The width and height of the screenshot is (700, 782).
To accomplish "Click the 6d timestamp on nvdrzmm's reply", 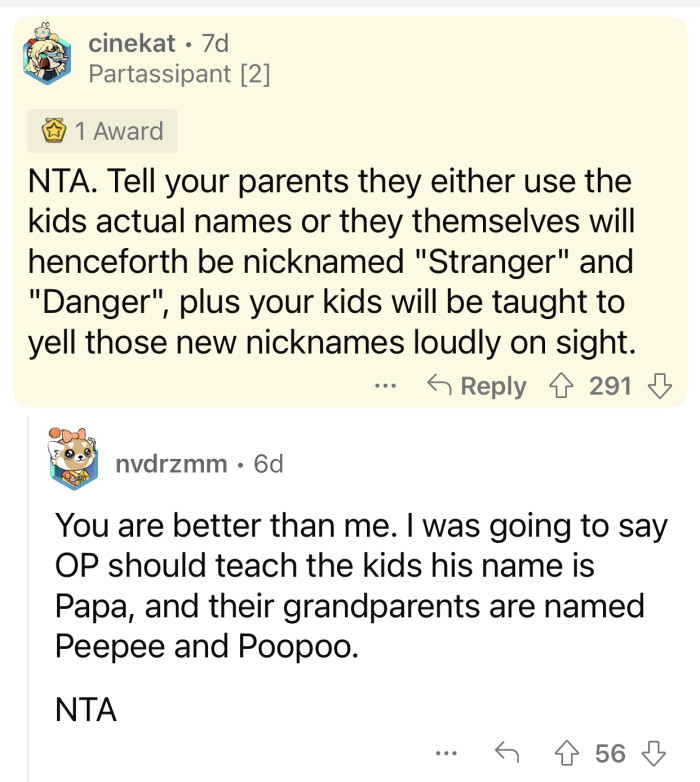I will [269, 464].
